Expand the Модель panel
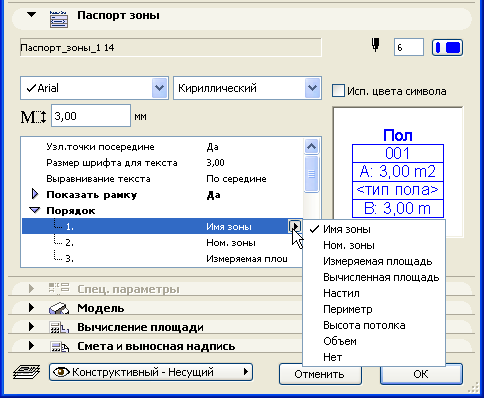 [x=31, y=308]
